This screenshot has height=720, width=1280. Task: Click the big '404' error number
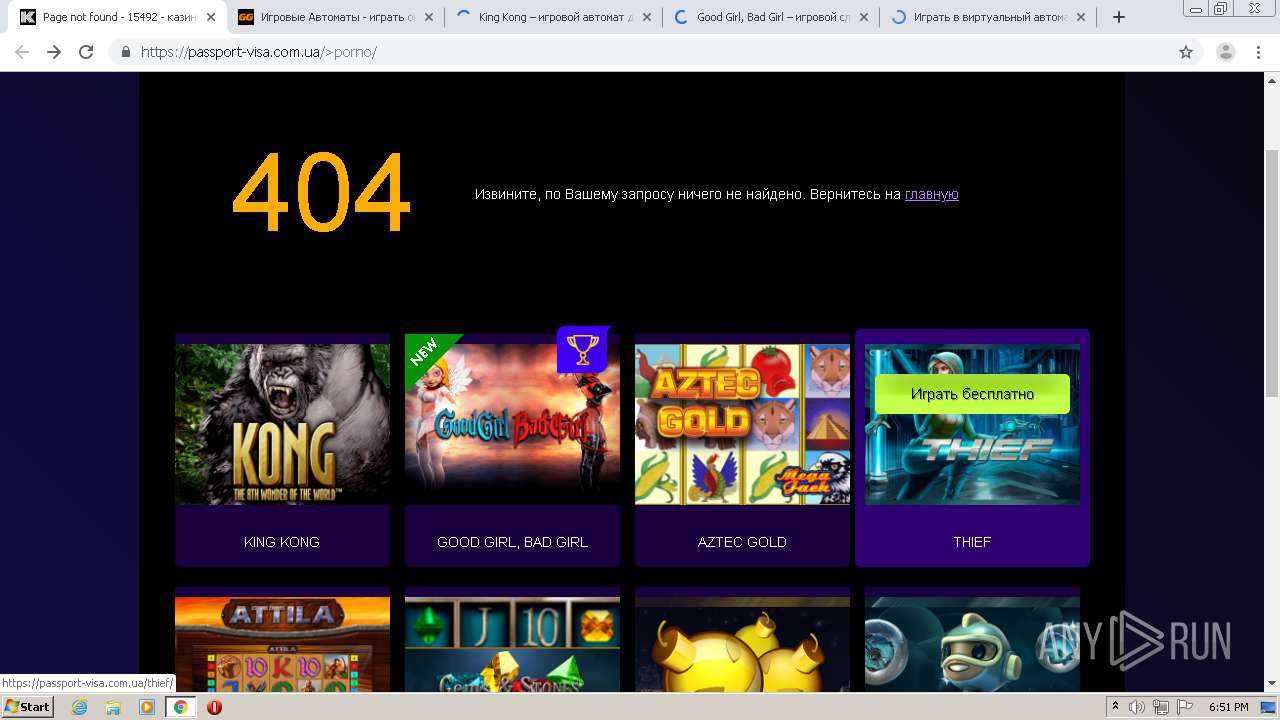[321, 192]
